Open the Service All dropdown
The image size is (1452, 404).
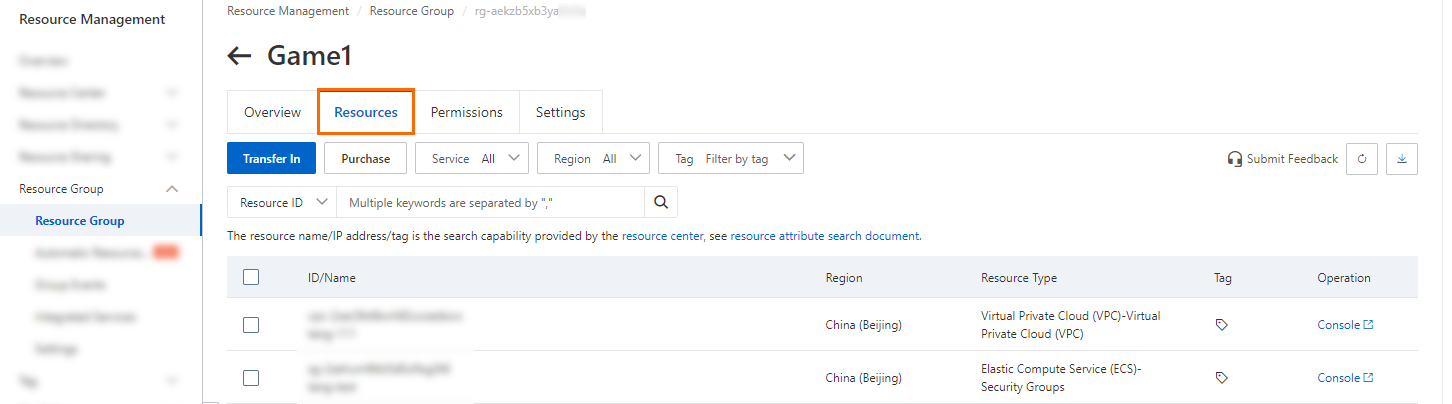point(472,159)
